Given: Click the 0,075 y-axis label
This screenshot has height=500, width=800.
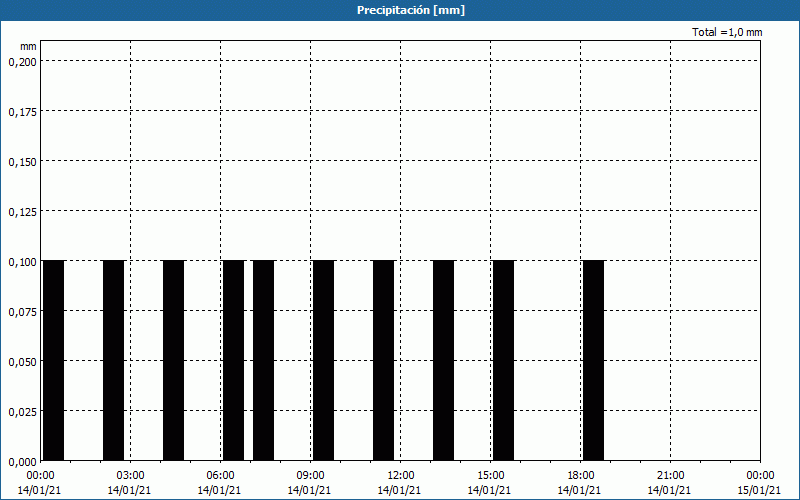Looking at the screenshot, I should pos(22,312).
